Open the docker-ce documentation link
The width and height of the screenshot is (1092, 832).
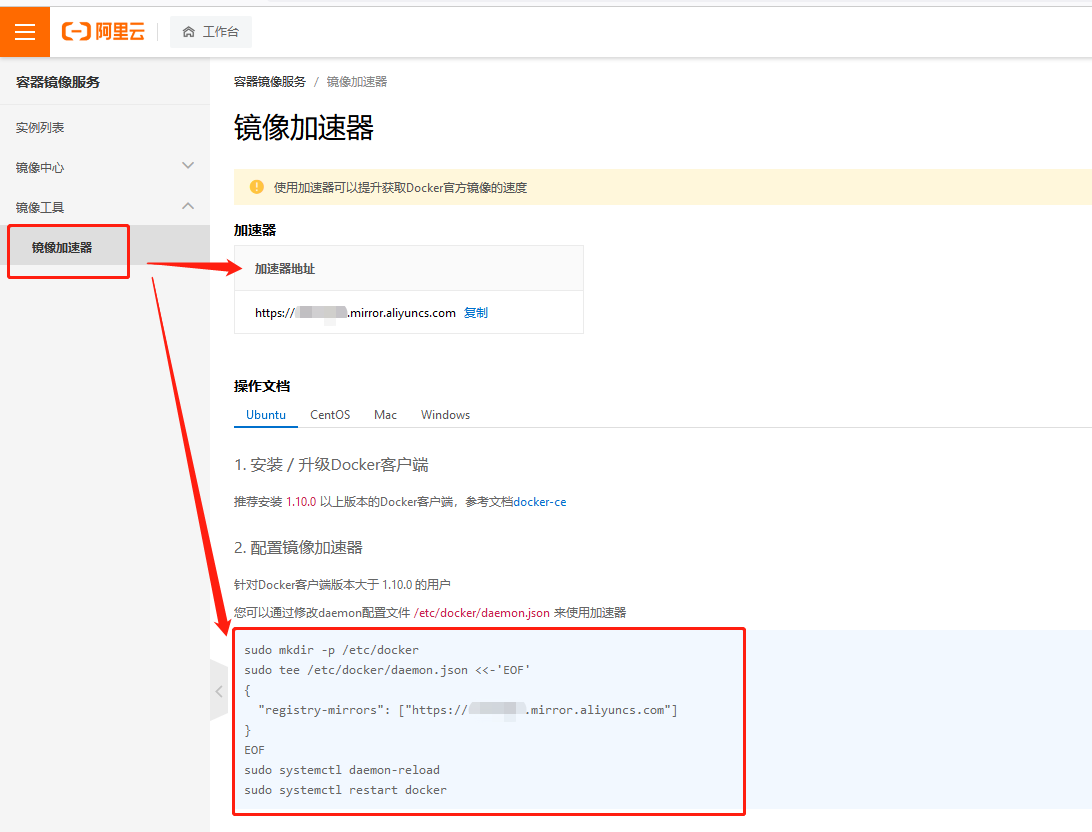coord(540,502)
